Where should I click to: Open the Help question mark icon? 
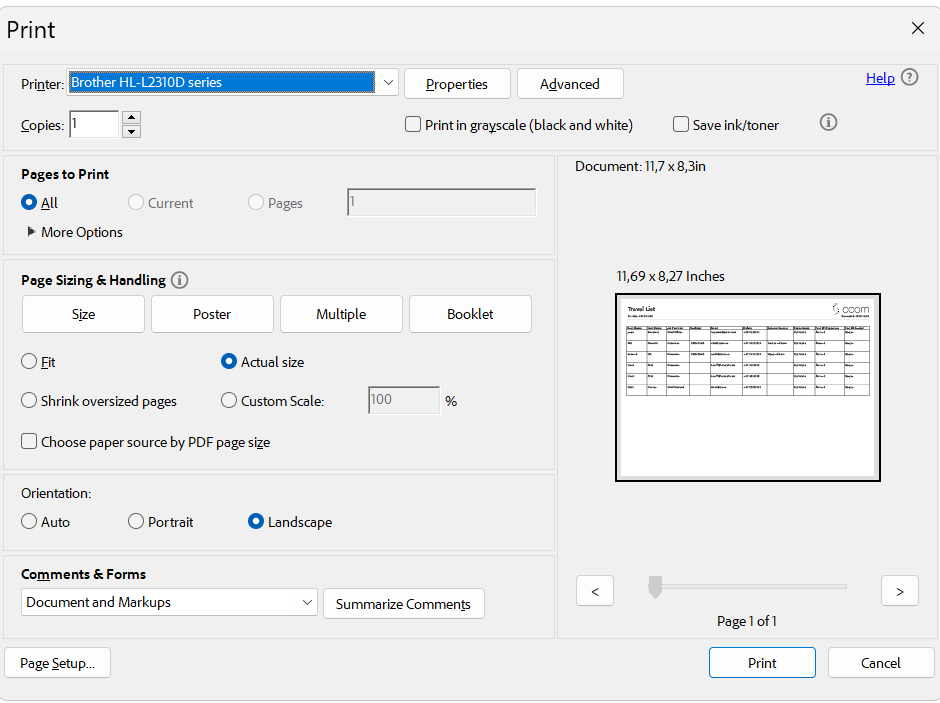click(909, 77)
